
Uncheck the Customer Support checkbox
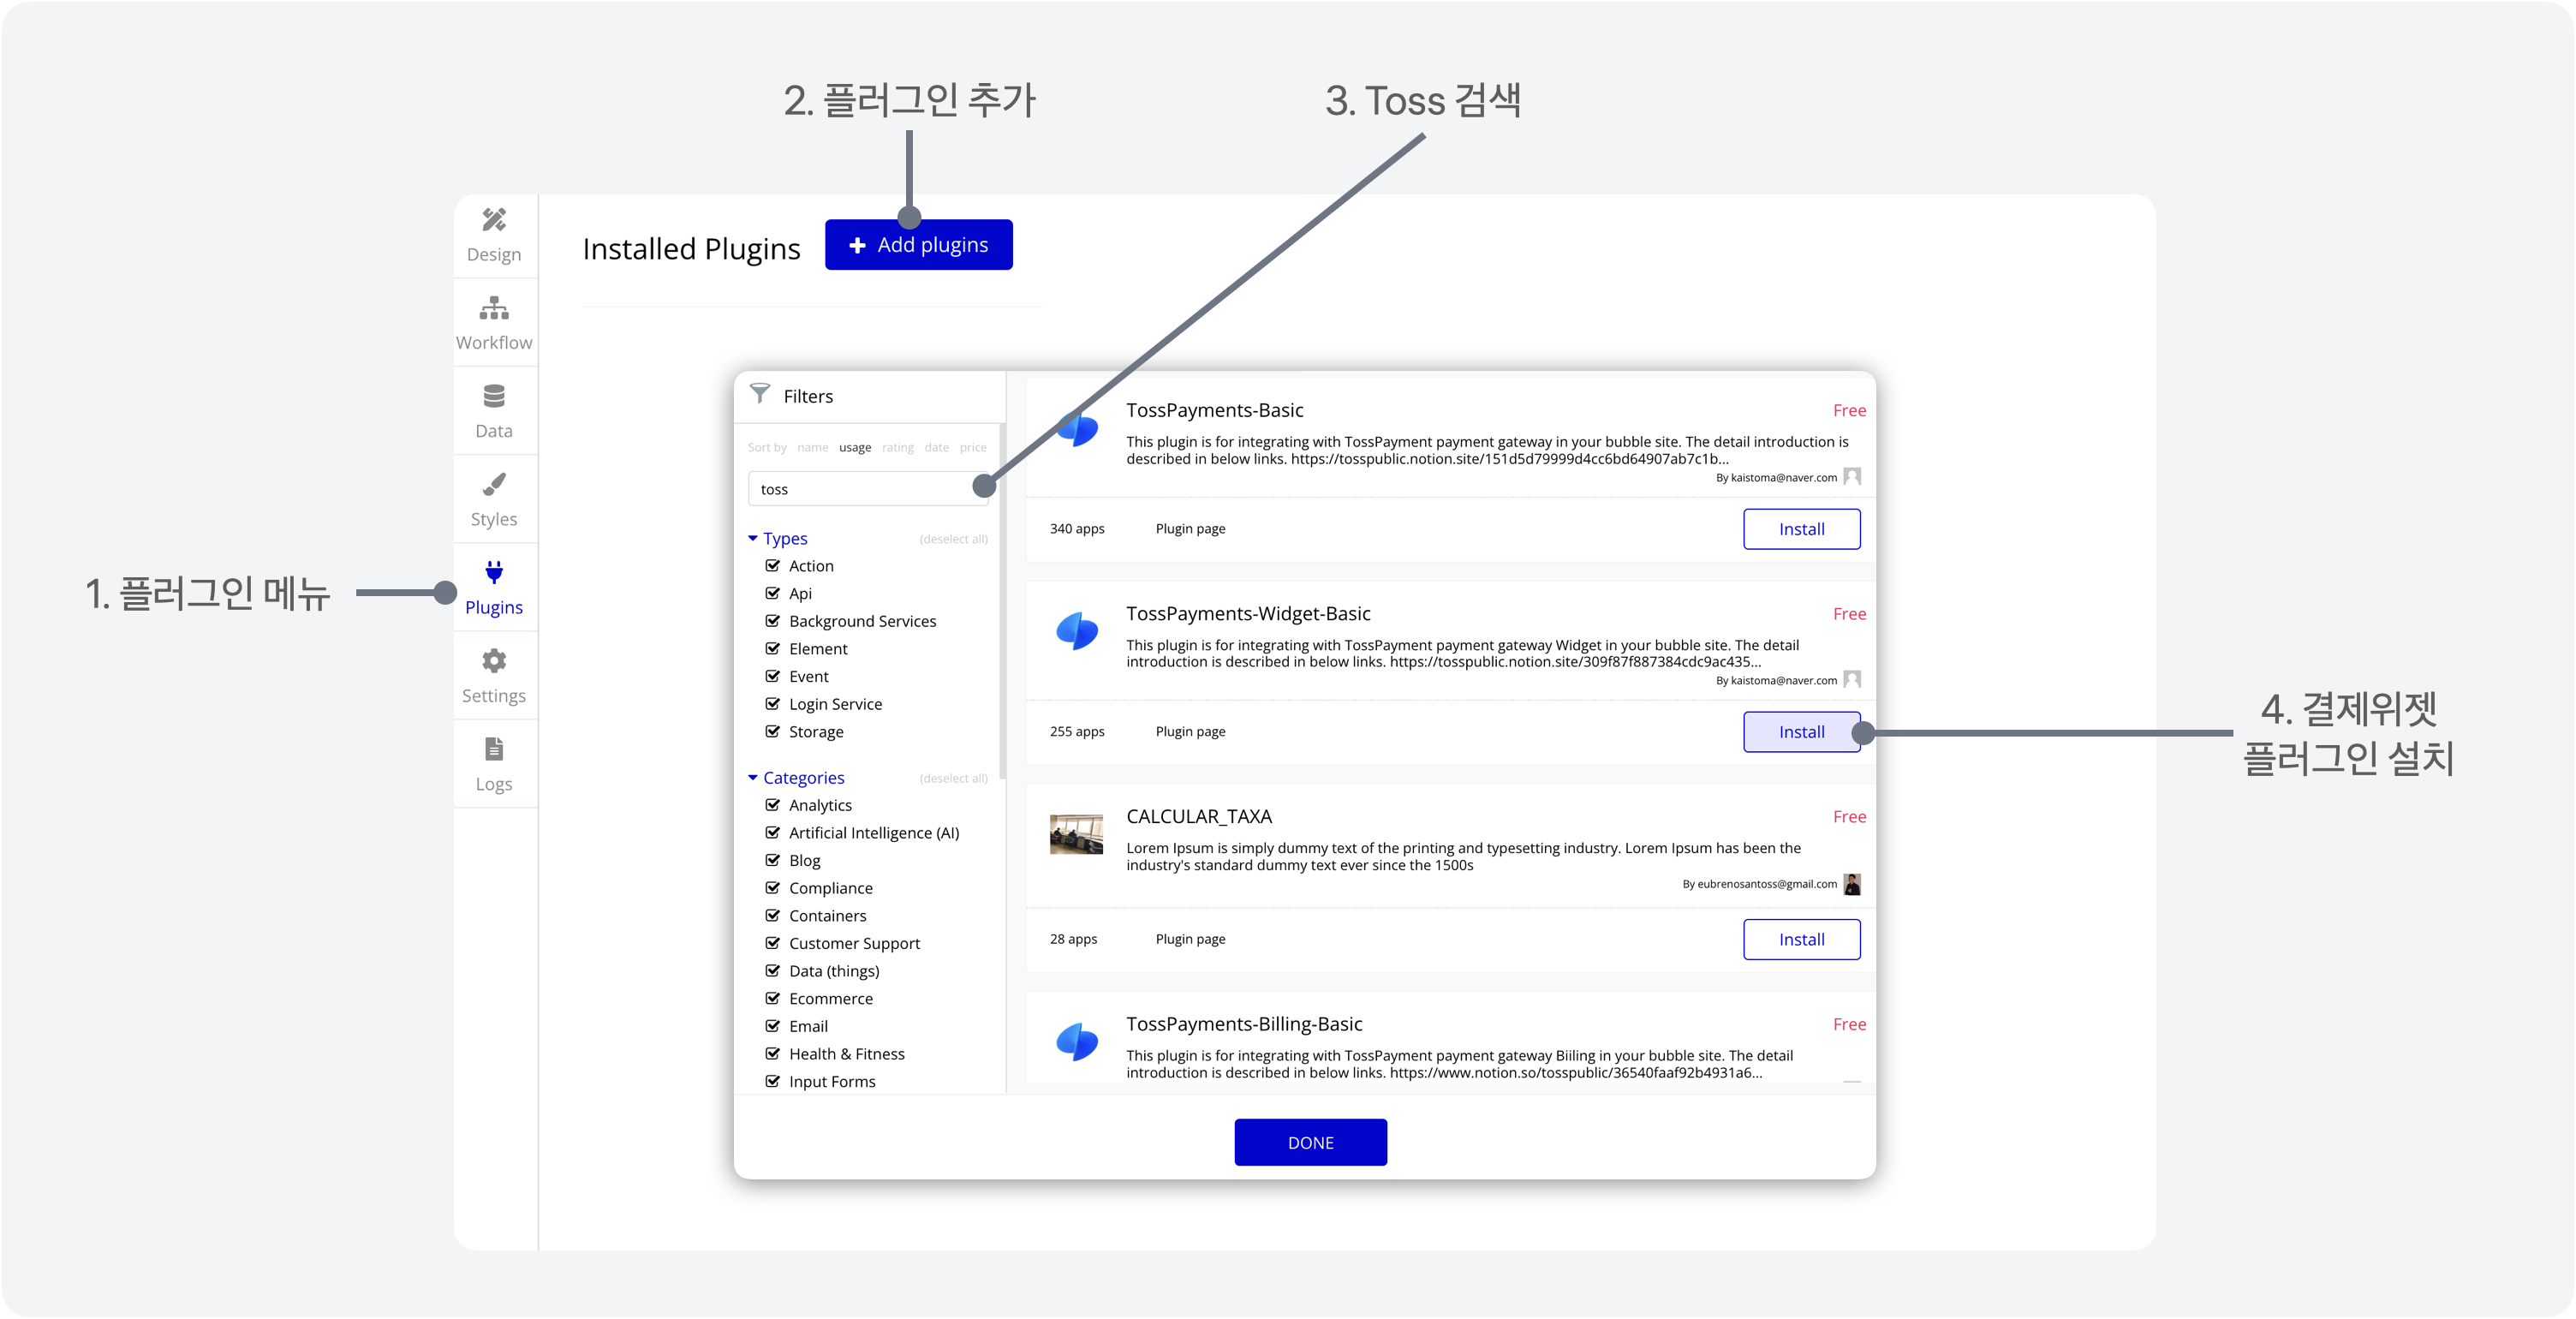click(773, 943)
